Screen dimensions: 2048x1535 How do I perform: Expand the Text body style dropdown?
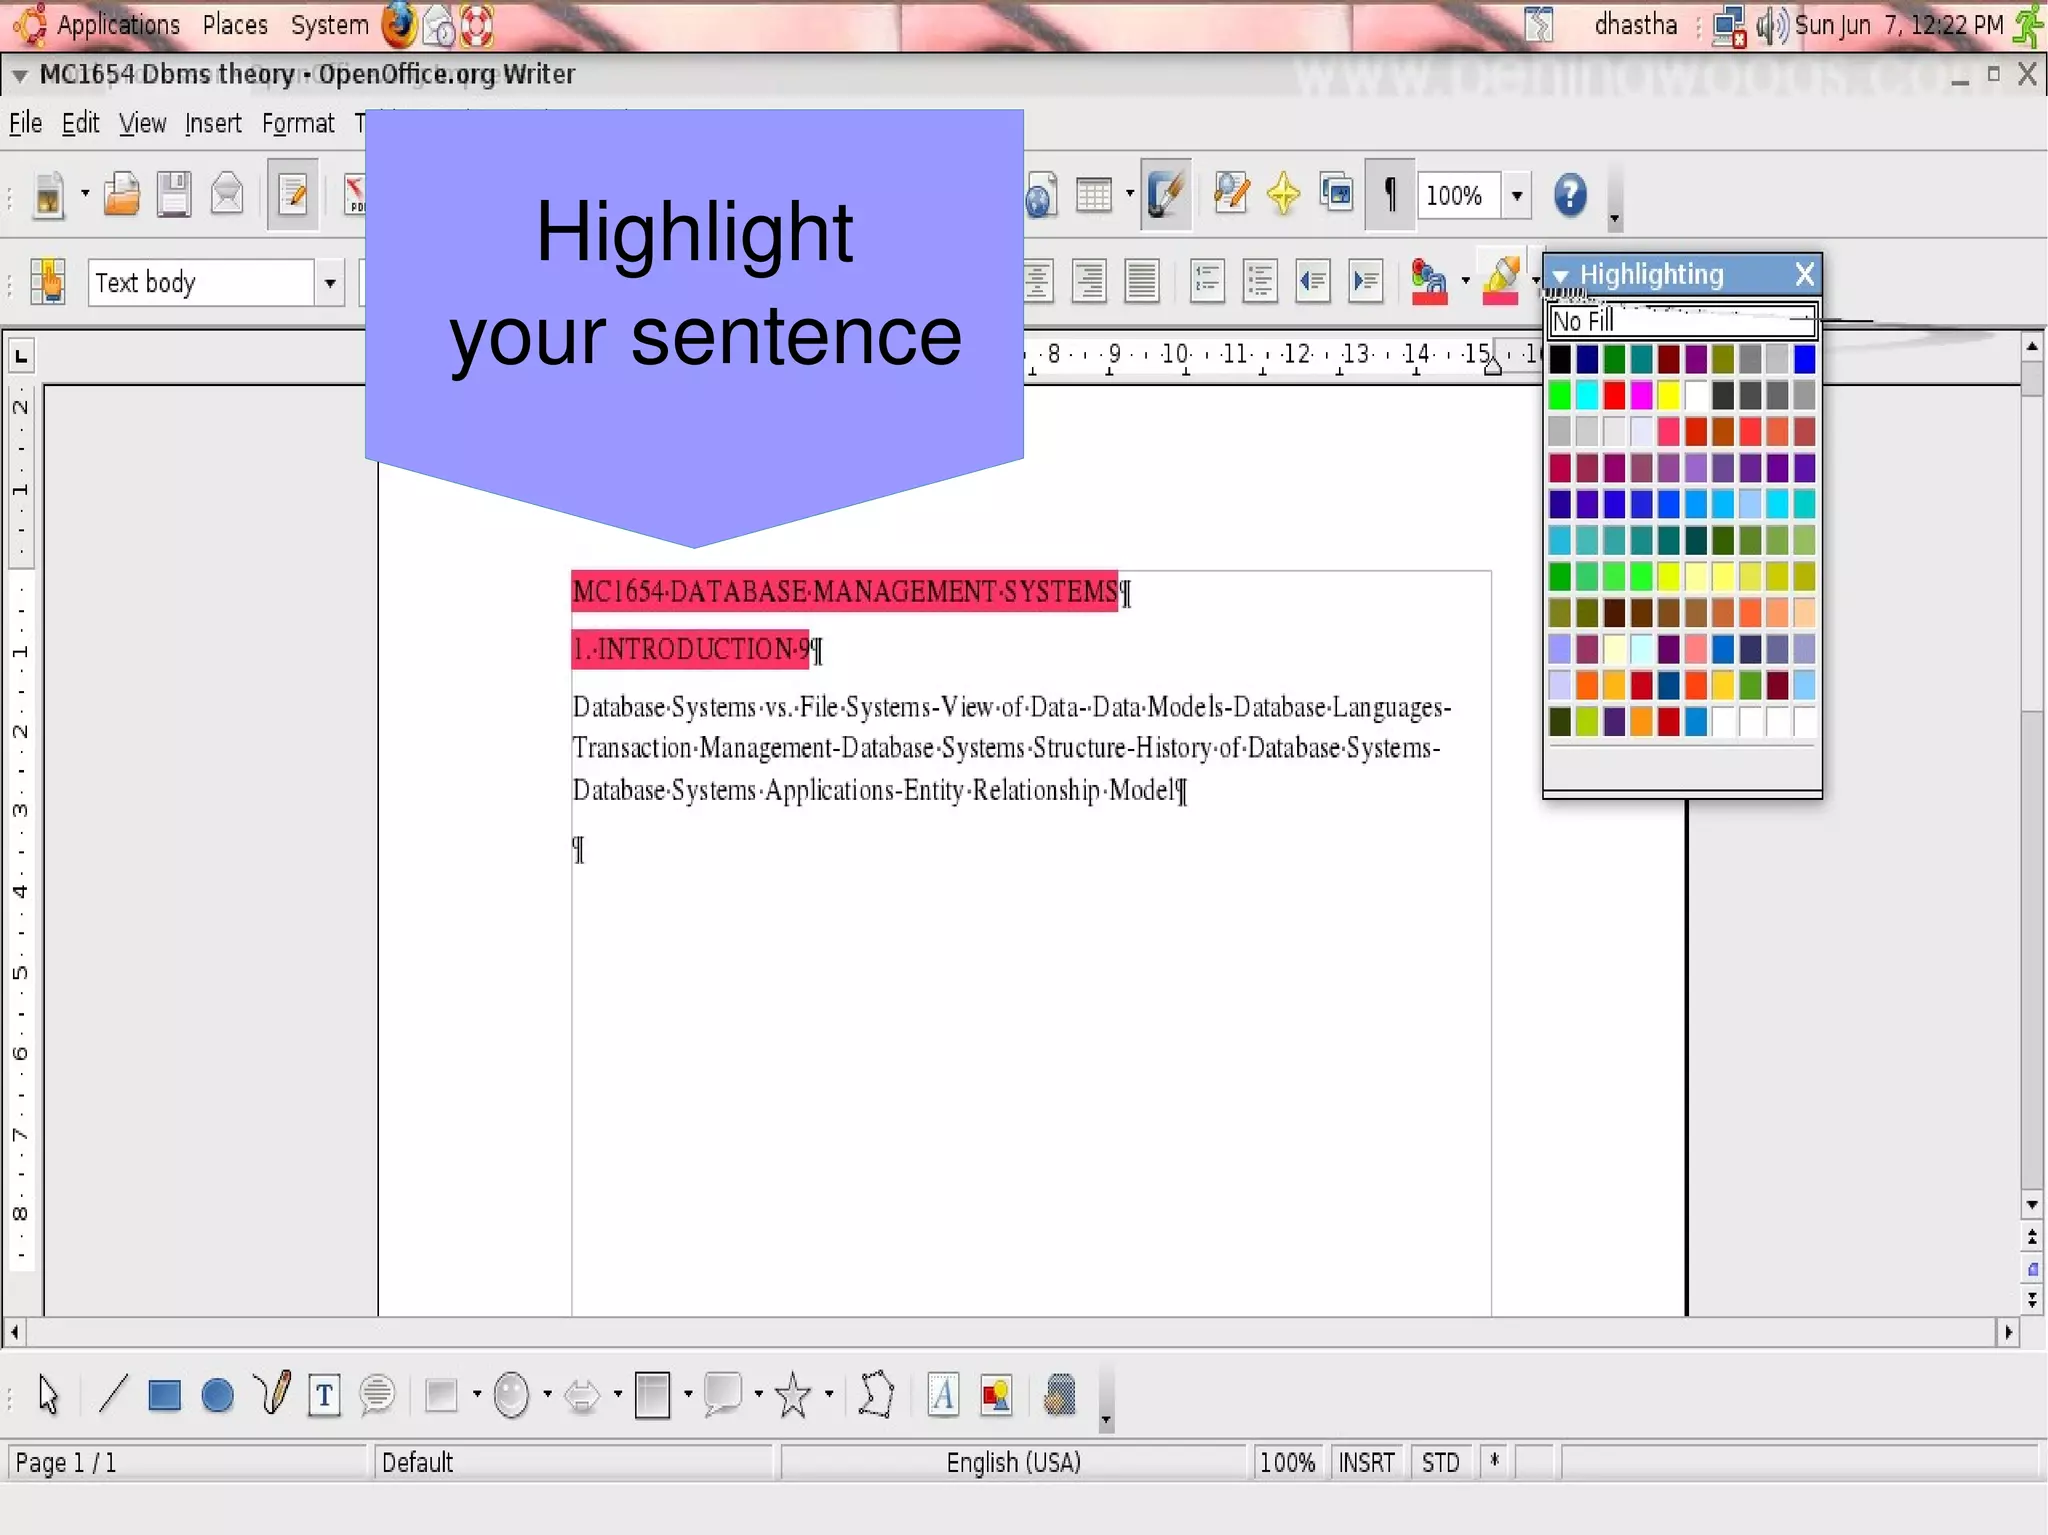[329, 283]
